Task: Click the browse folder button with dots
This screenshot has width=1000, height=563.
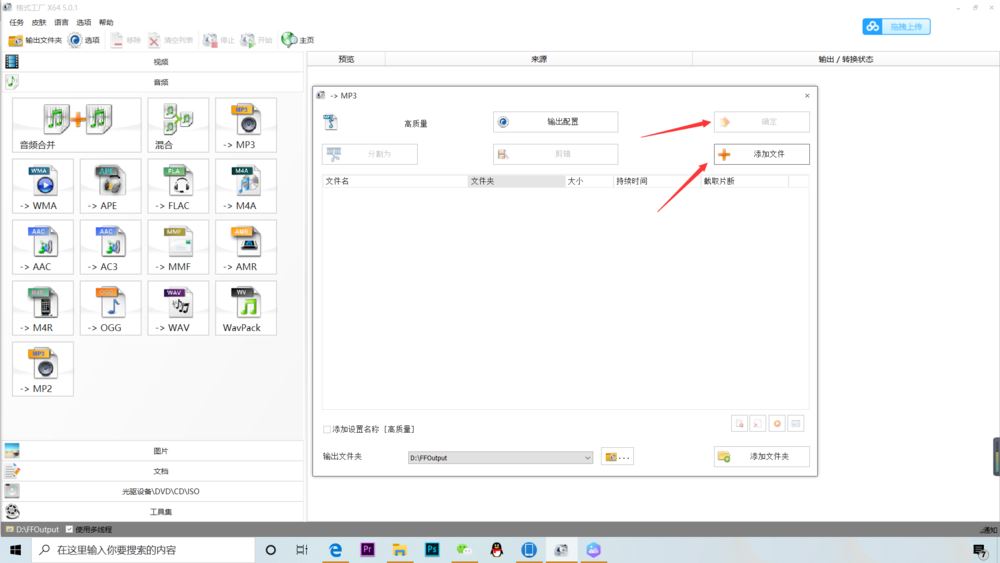Action: pyautogui.click(x=617, y=457)
